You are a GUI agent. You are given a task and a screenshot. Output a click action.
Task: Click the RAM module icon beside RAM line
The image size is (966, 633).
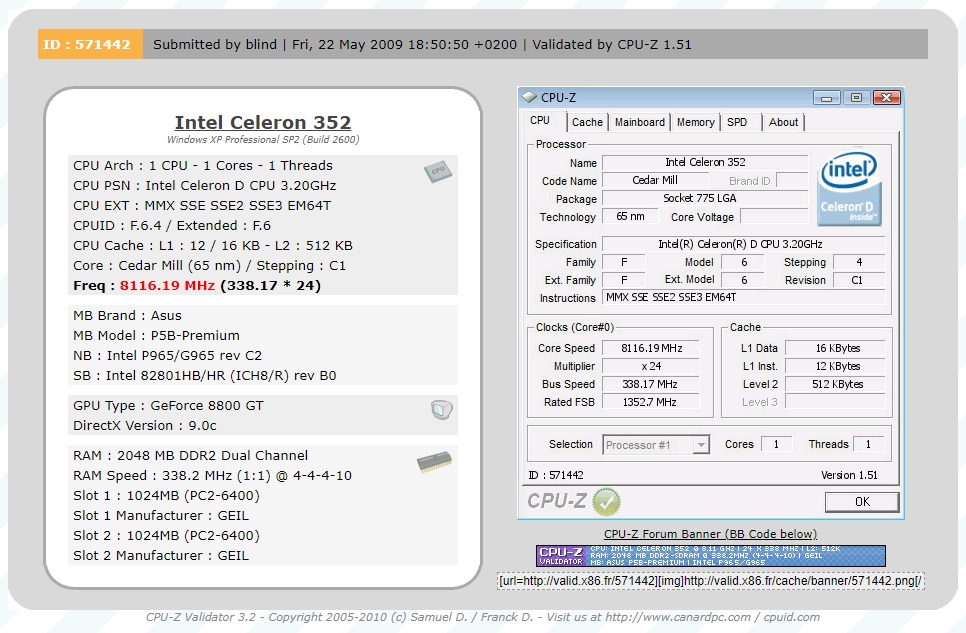434,462
